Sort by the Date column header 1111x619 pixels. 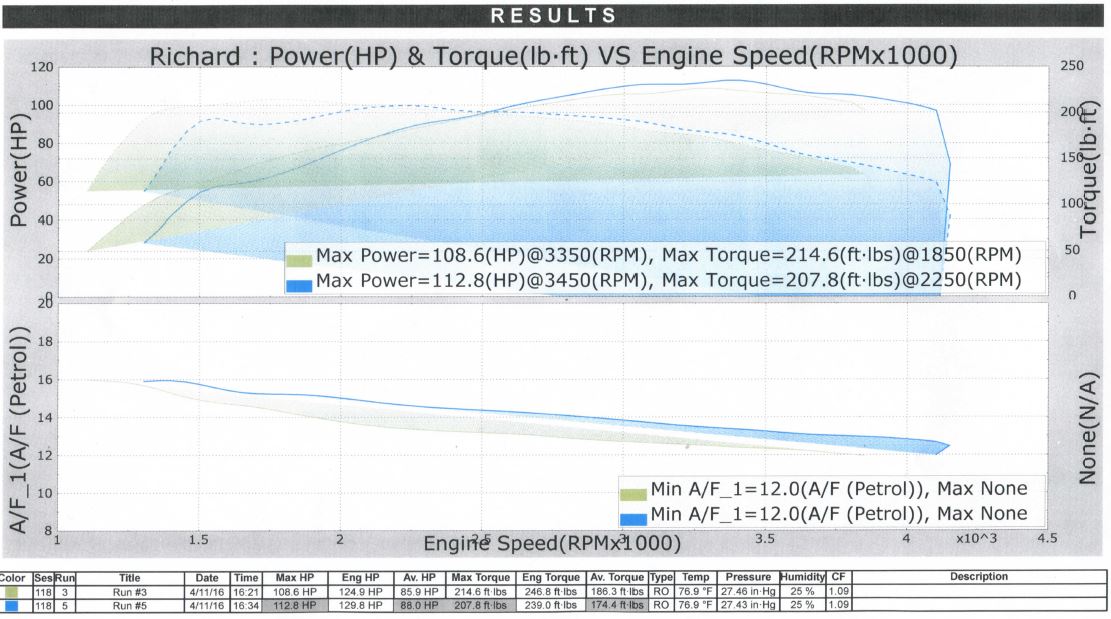pos(207,577)
